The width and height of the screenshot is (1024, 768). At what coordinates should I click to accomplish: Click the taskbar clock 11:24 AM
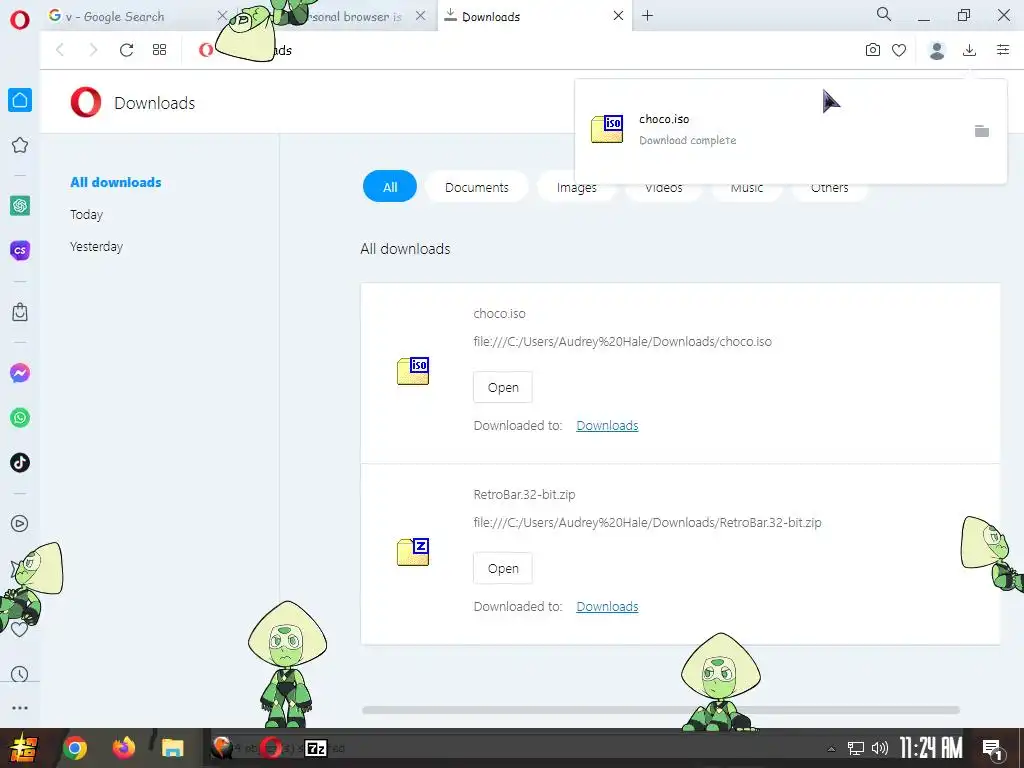931,748
